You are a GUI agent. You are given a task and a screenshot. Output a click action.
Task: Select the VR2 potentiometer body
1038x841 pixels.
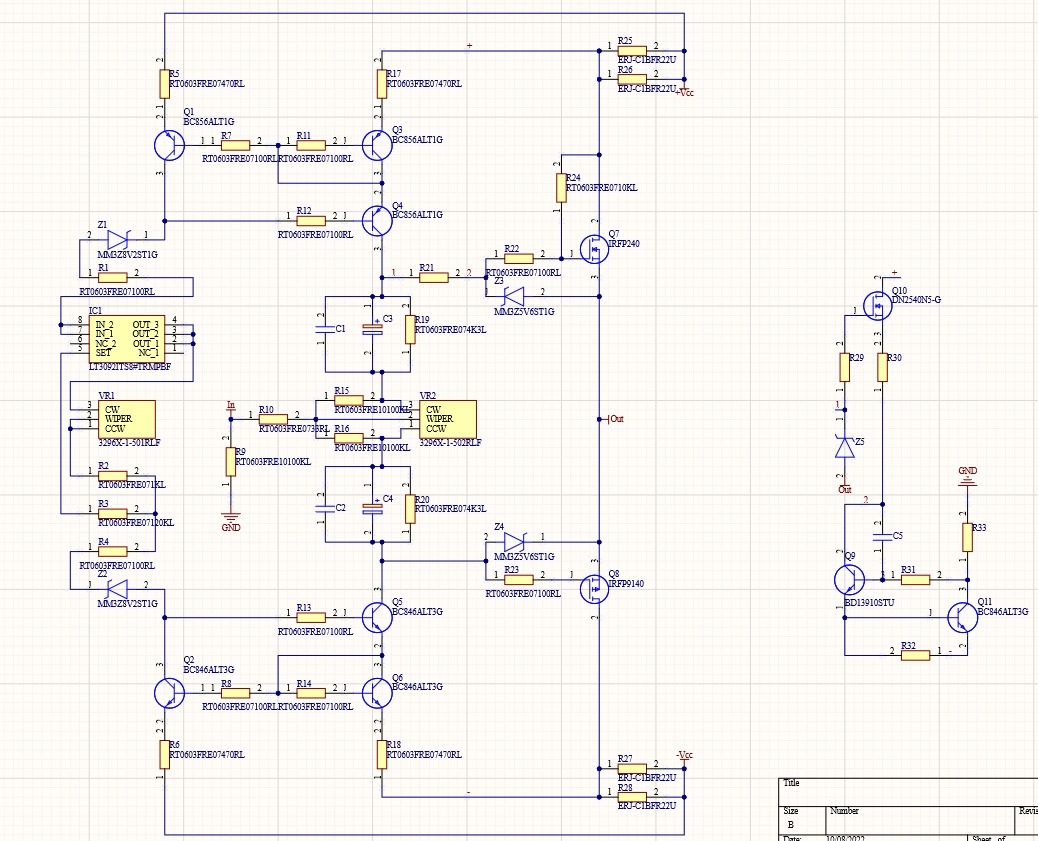[448, 419]
